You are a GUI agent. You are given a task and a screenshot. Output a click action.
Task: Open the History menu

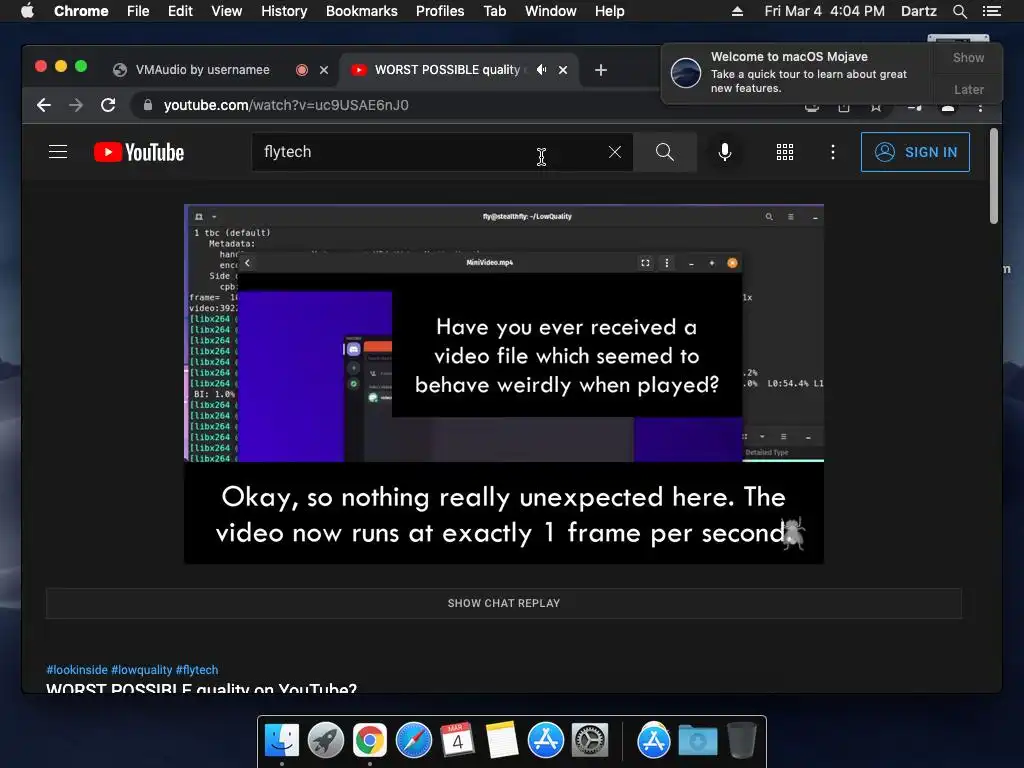pos(284,11)
